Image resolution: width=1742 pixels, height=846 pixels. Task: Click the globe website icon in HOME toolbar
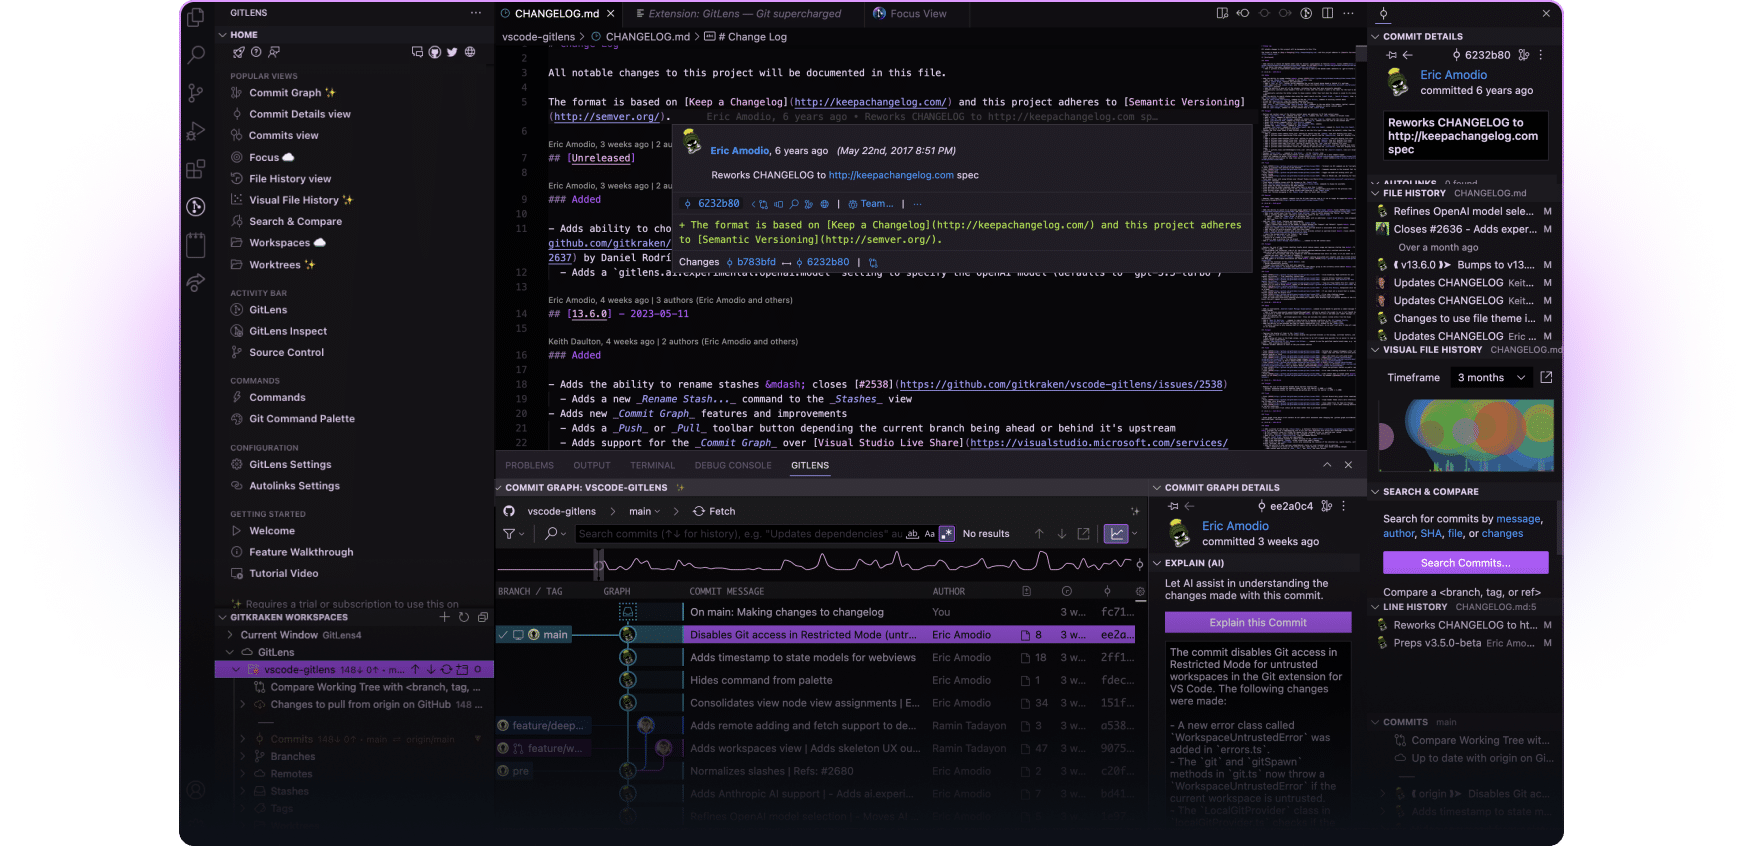point(470,52)
